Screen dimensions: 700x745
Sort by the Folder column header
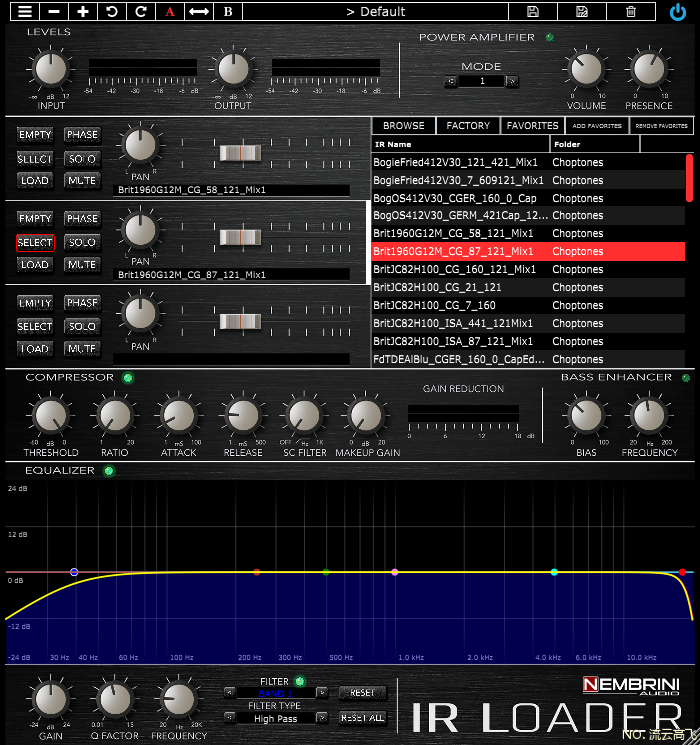coord(595,144)
